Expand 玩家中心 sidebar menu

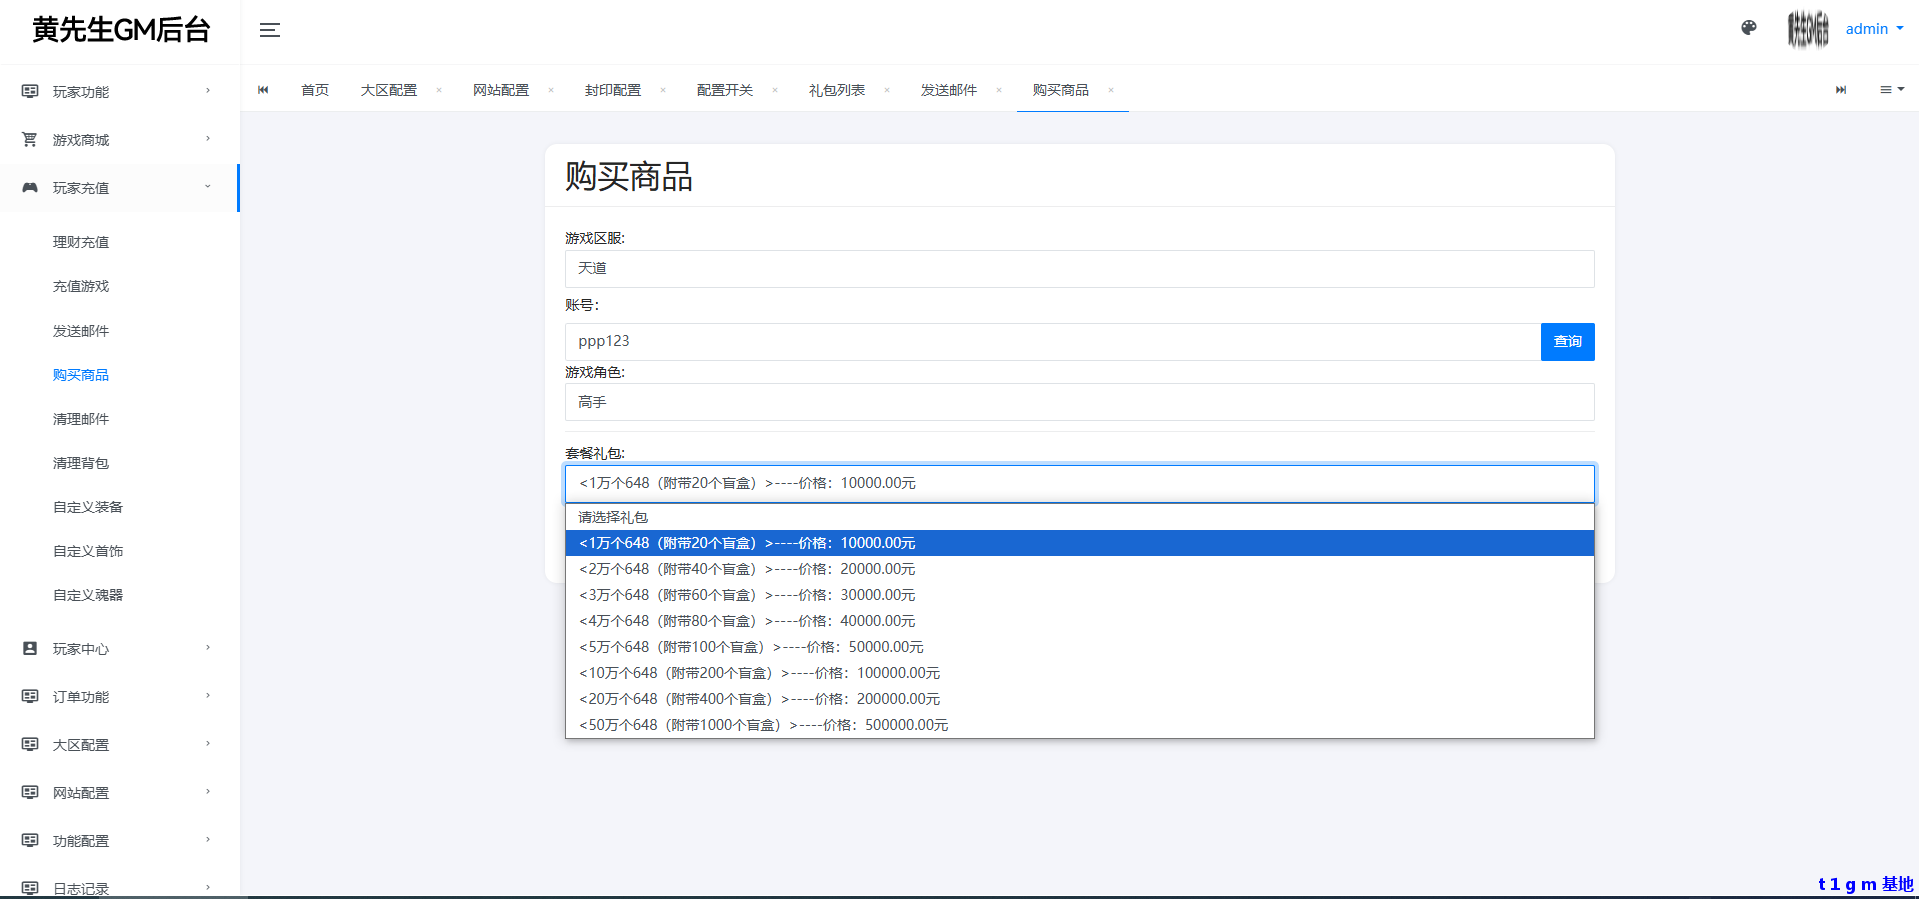pyautogui.click(x=208, y=648)
